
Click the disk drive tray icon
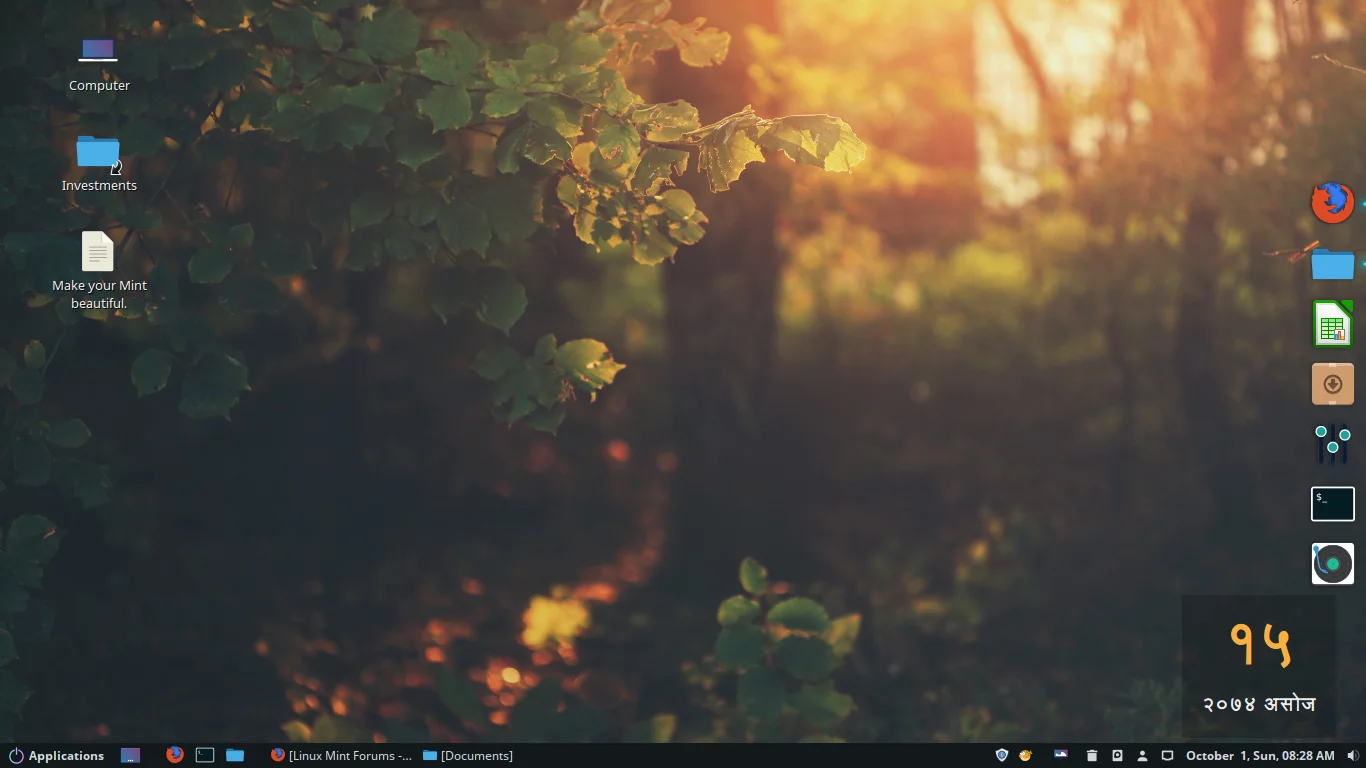[x=1117, y=756]
